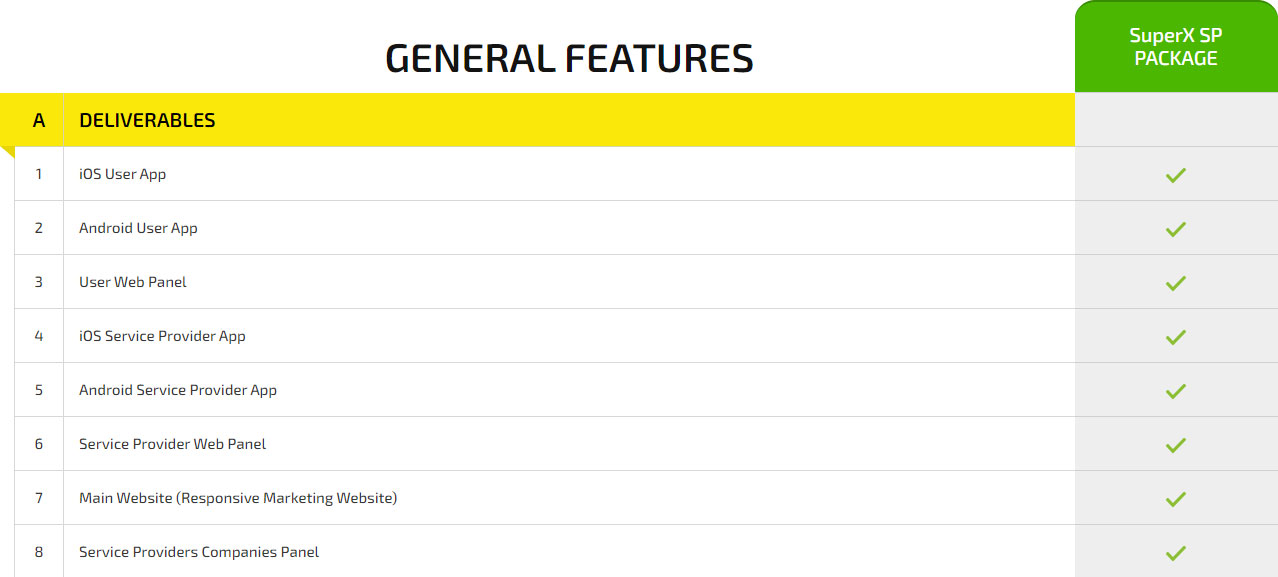Click the checkmark in User Web Panel row
Image resolution: width=1278 pixels, height=577 pixels.
click(x=1175, y=283)
